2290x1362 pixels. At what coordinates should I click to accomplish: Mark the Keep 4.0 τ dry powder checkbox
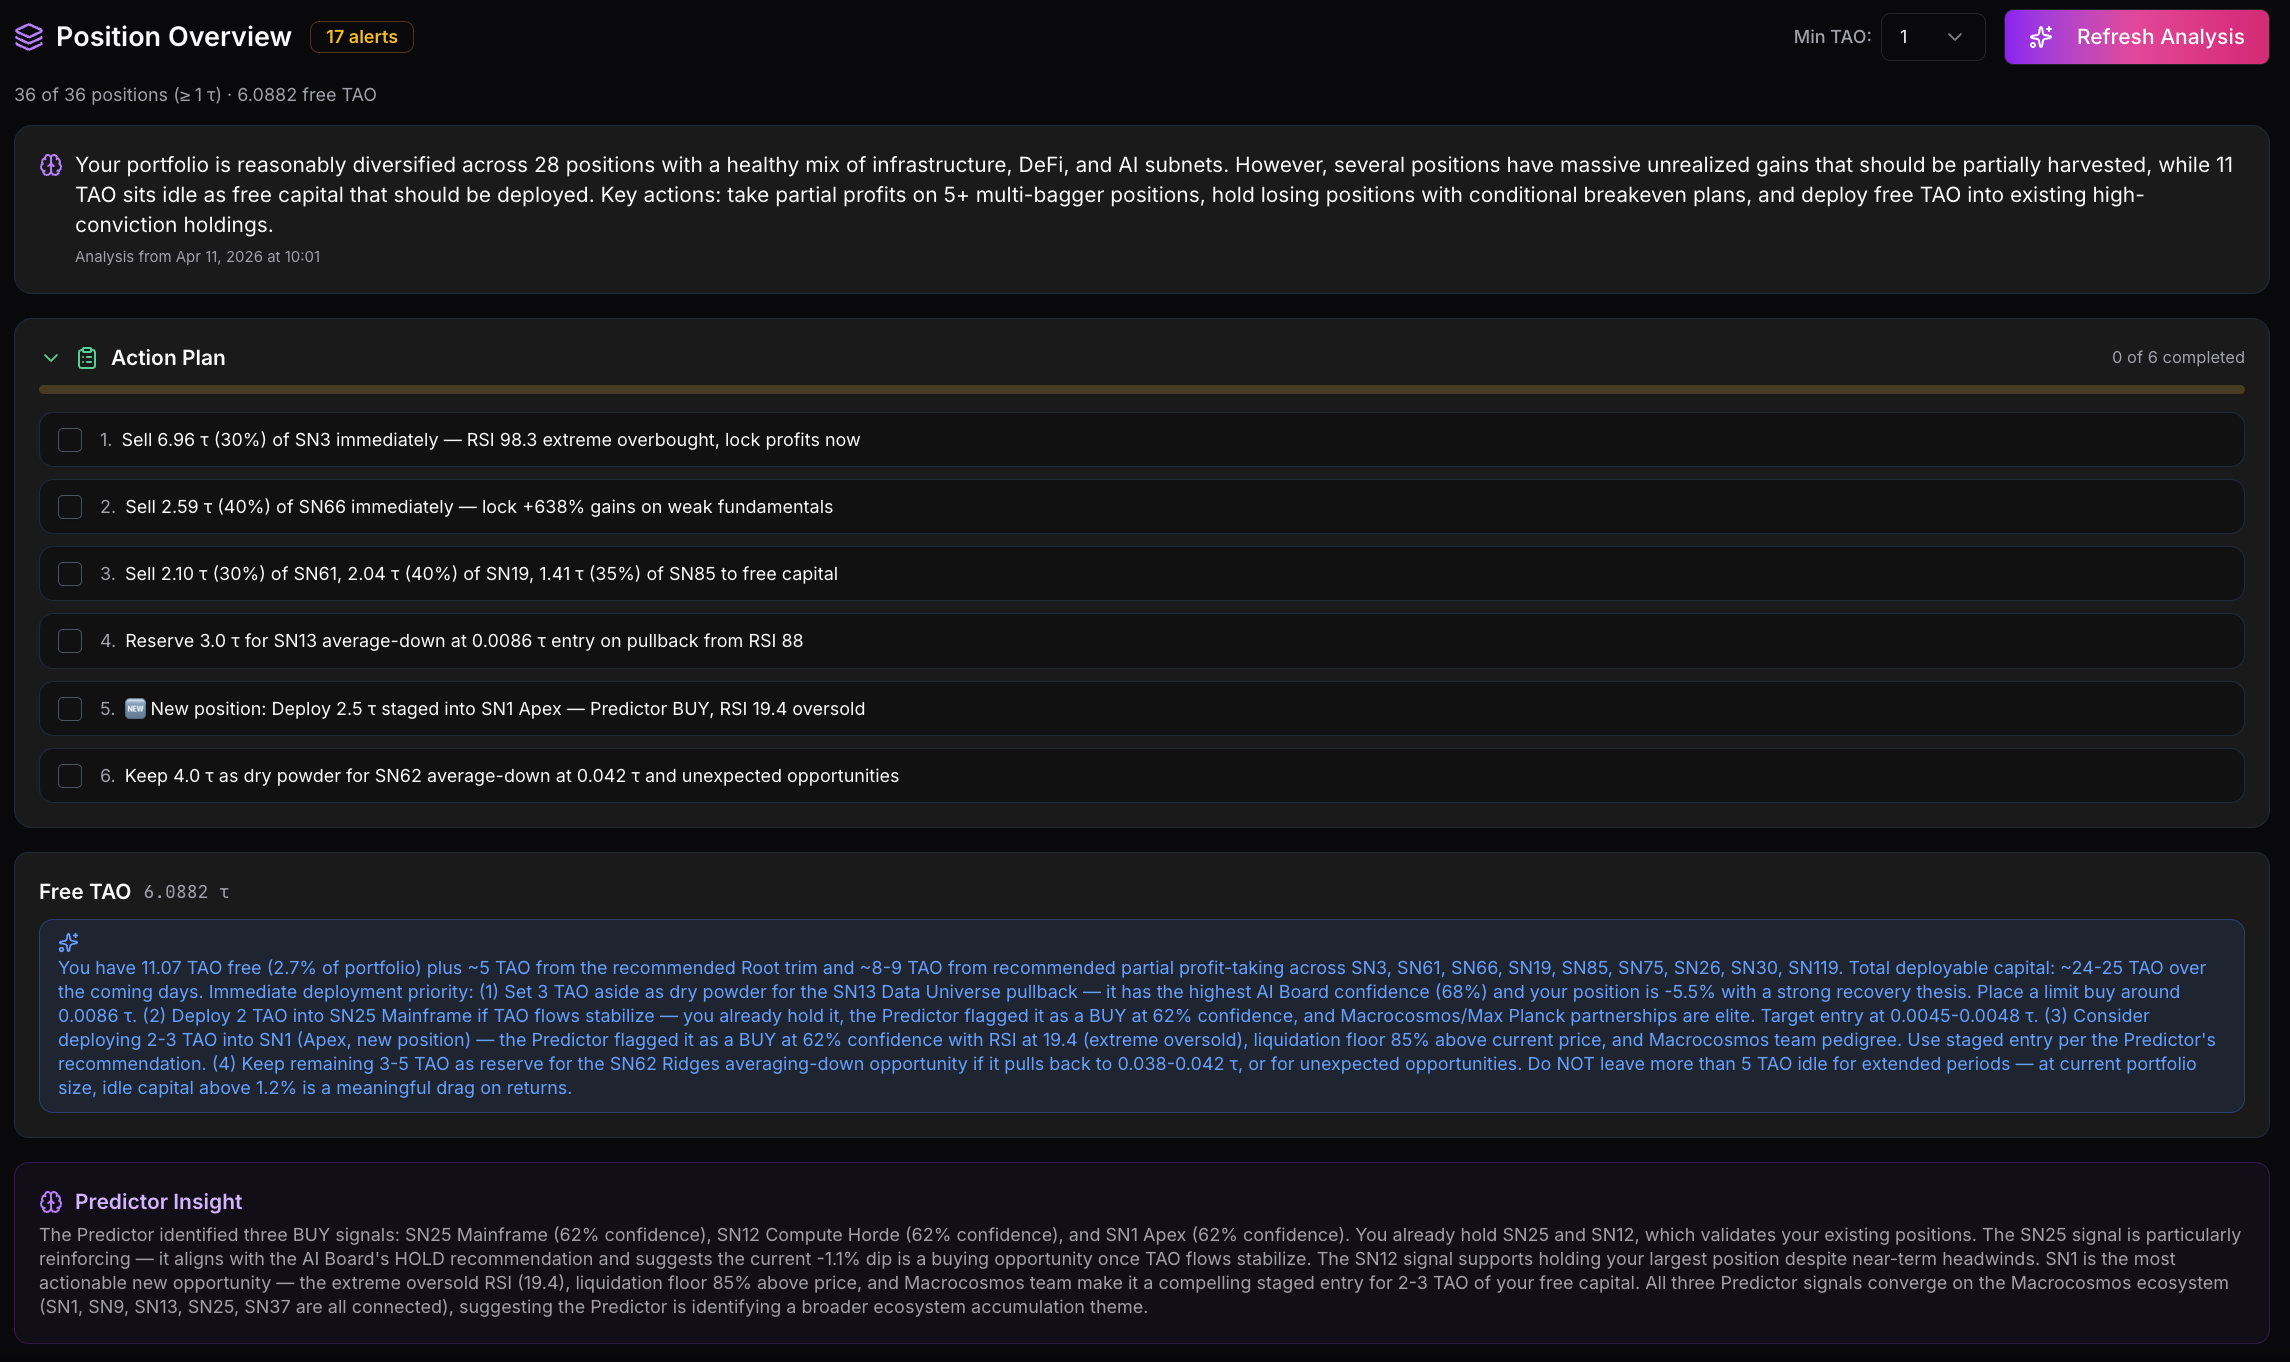70,776
